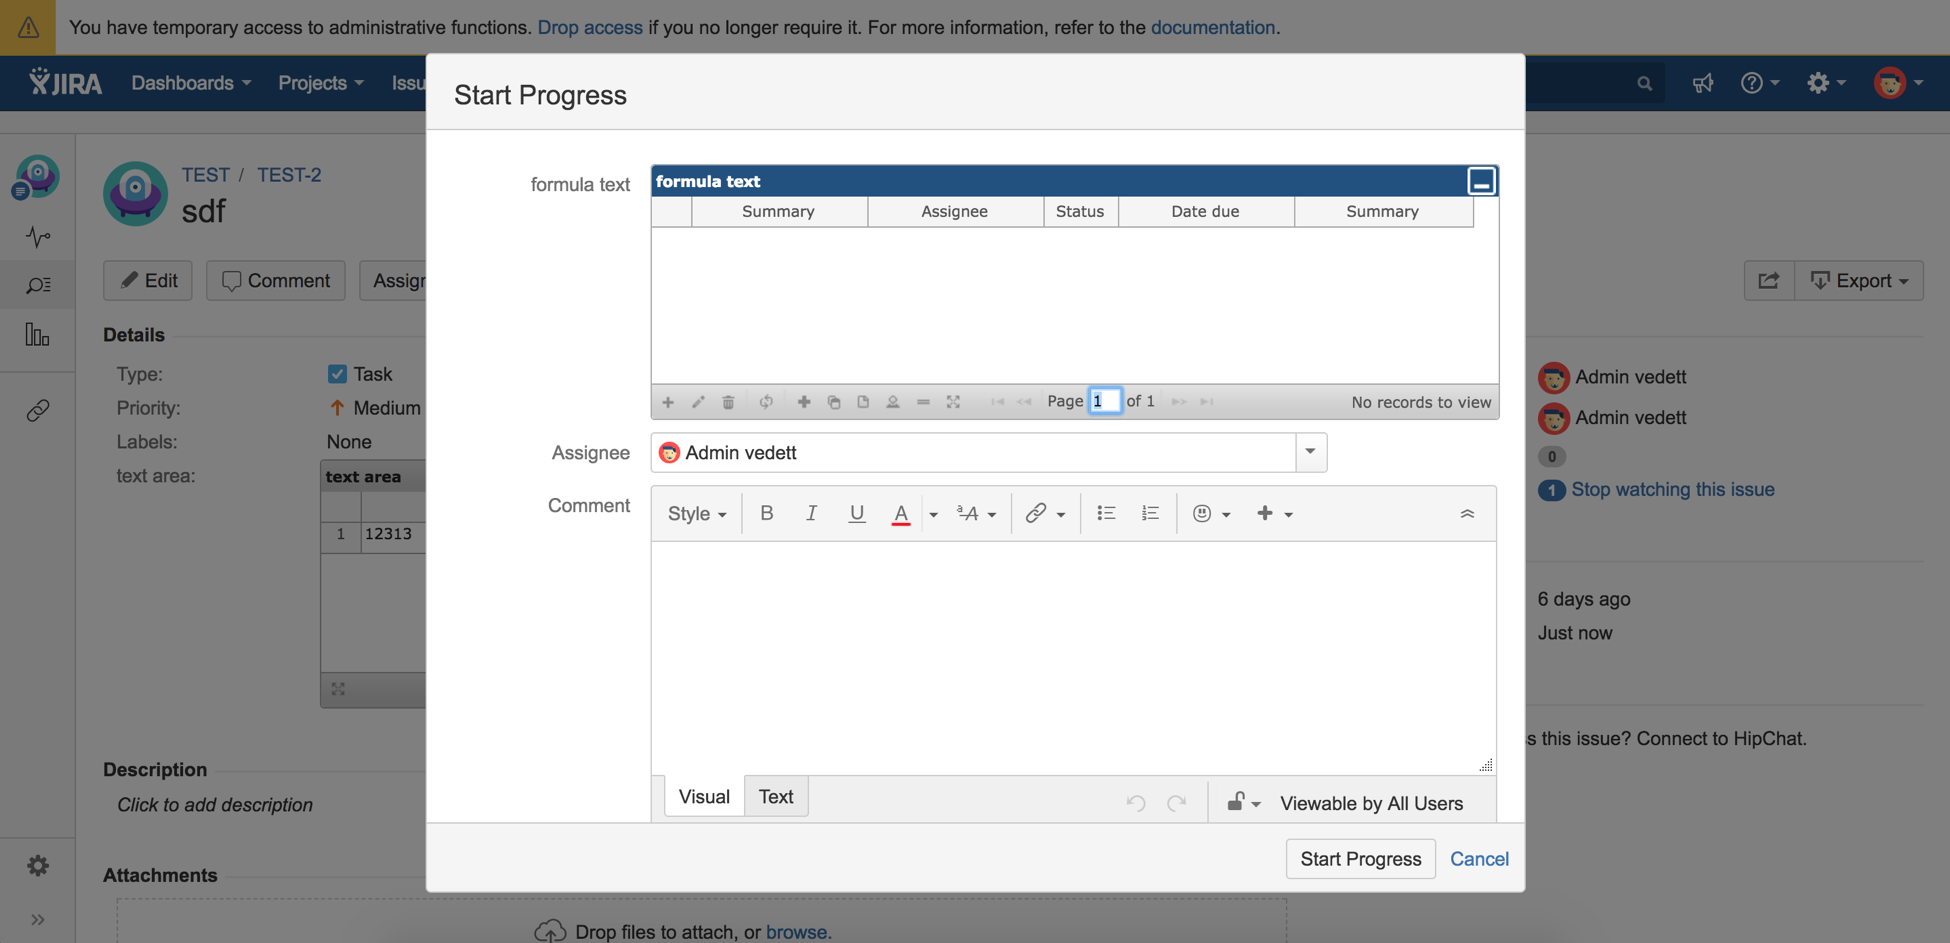Screen dimensions: 1950x943
Task: Switch to Text editor tab
Action: pyautogui.click(x=776, y=796)
